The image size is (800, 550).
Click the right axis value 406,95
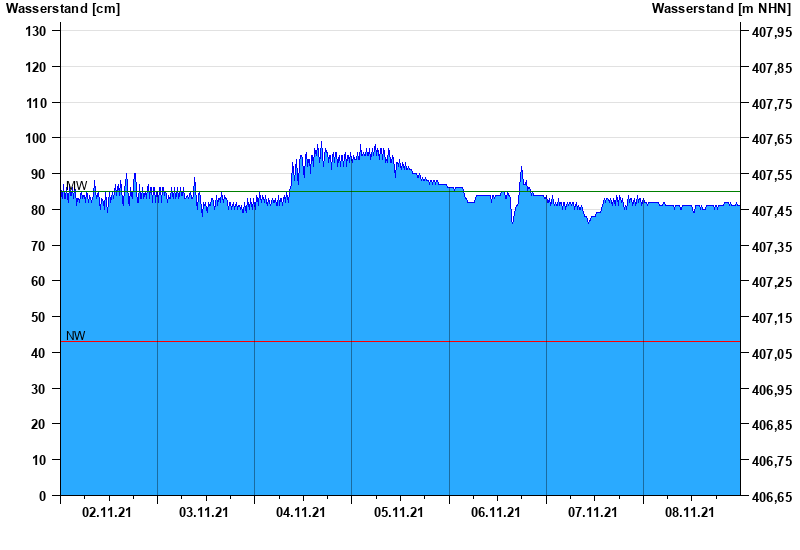pos(772,390)
